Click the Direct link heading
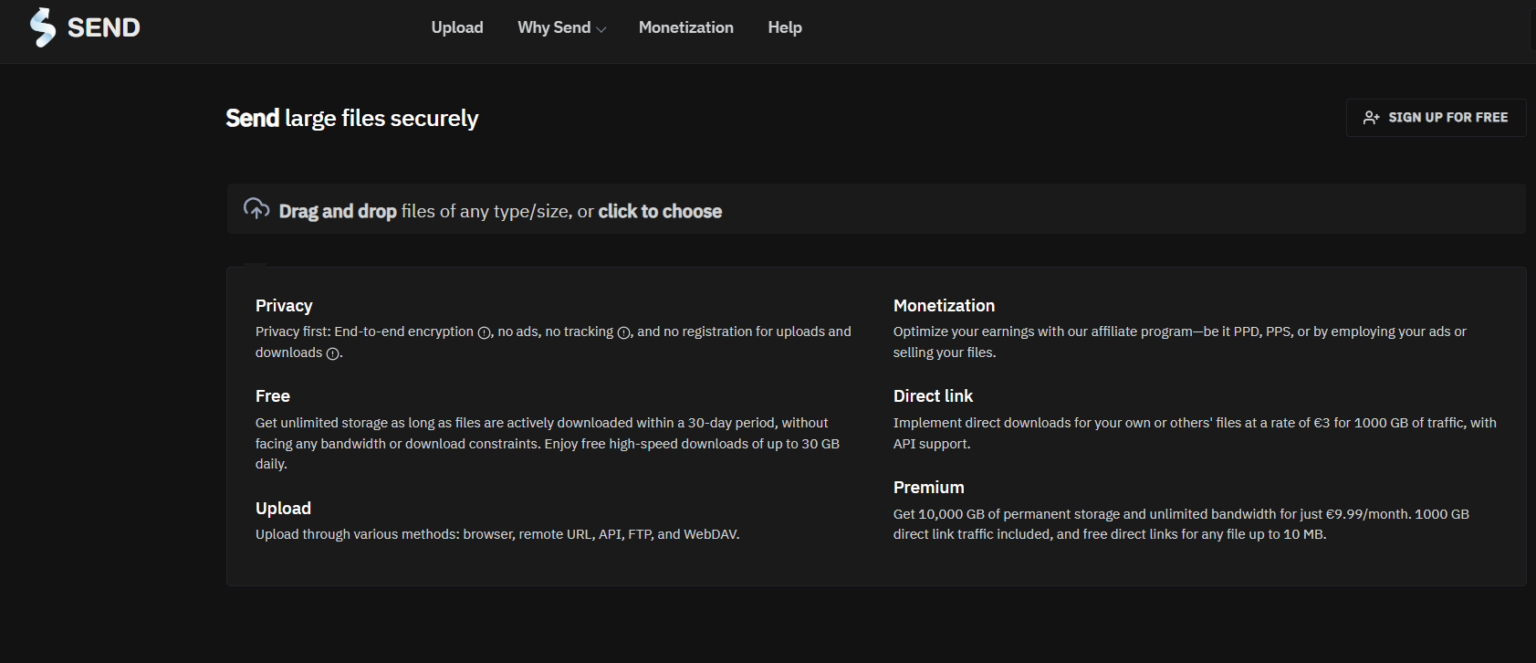 point(933,396)
